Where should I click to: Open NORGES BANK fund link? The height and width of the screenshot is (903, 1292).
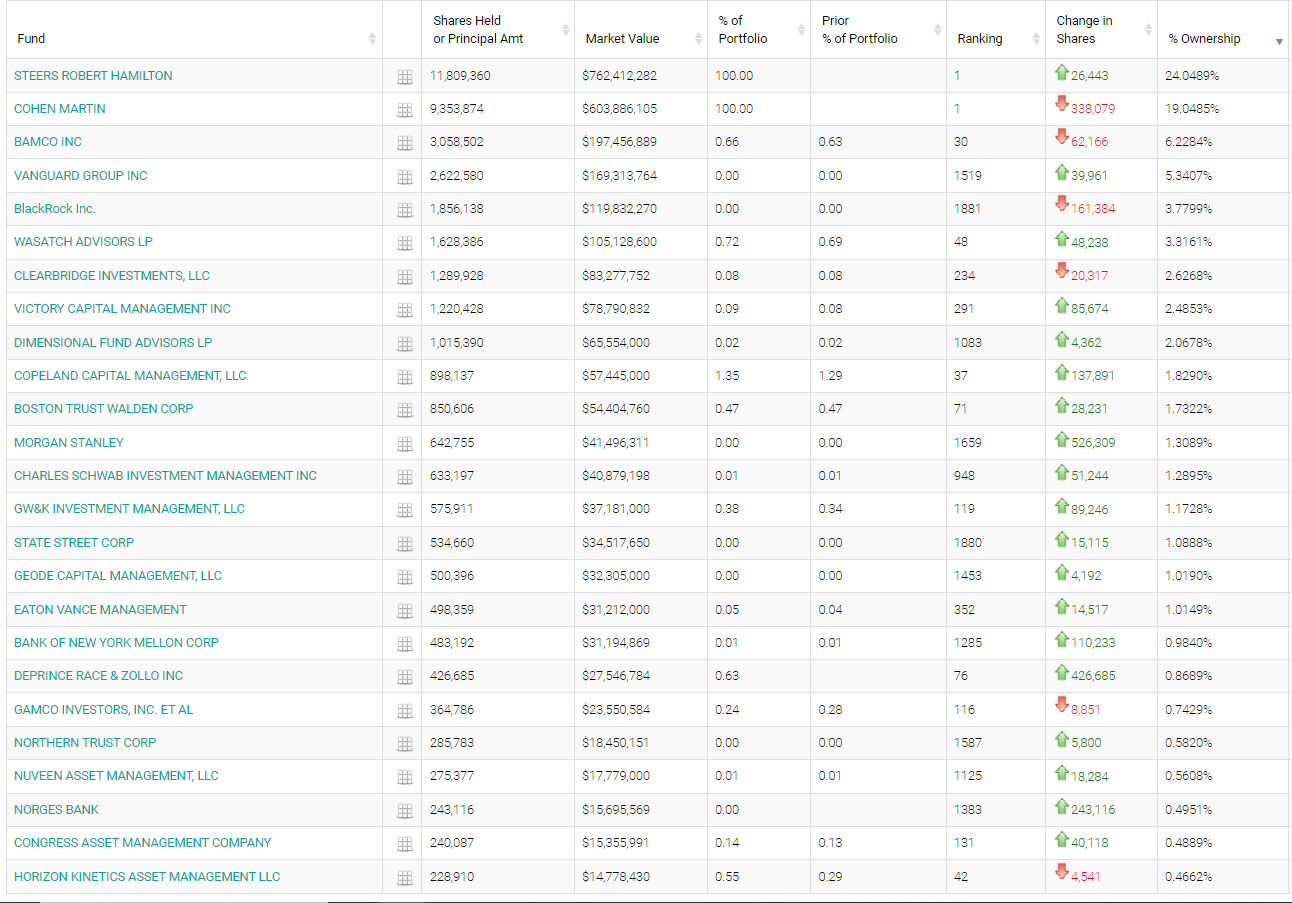[x=57, y=810]
